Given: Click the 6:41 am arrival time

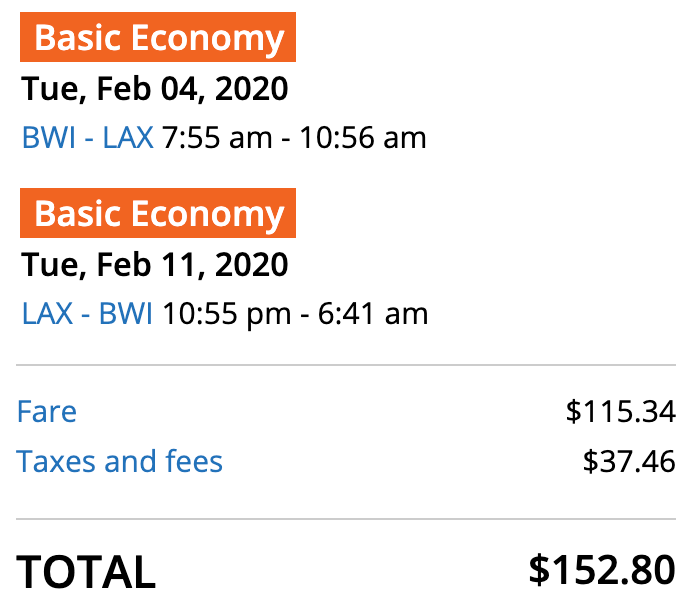Looking at the screenshot, I should pyautogui.click(x=373, y=314).
